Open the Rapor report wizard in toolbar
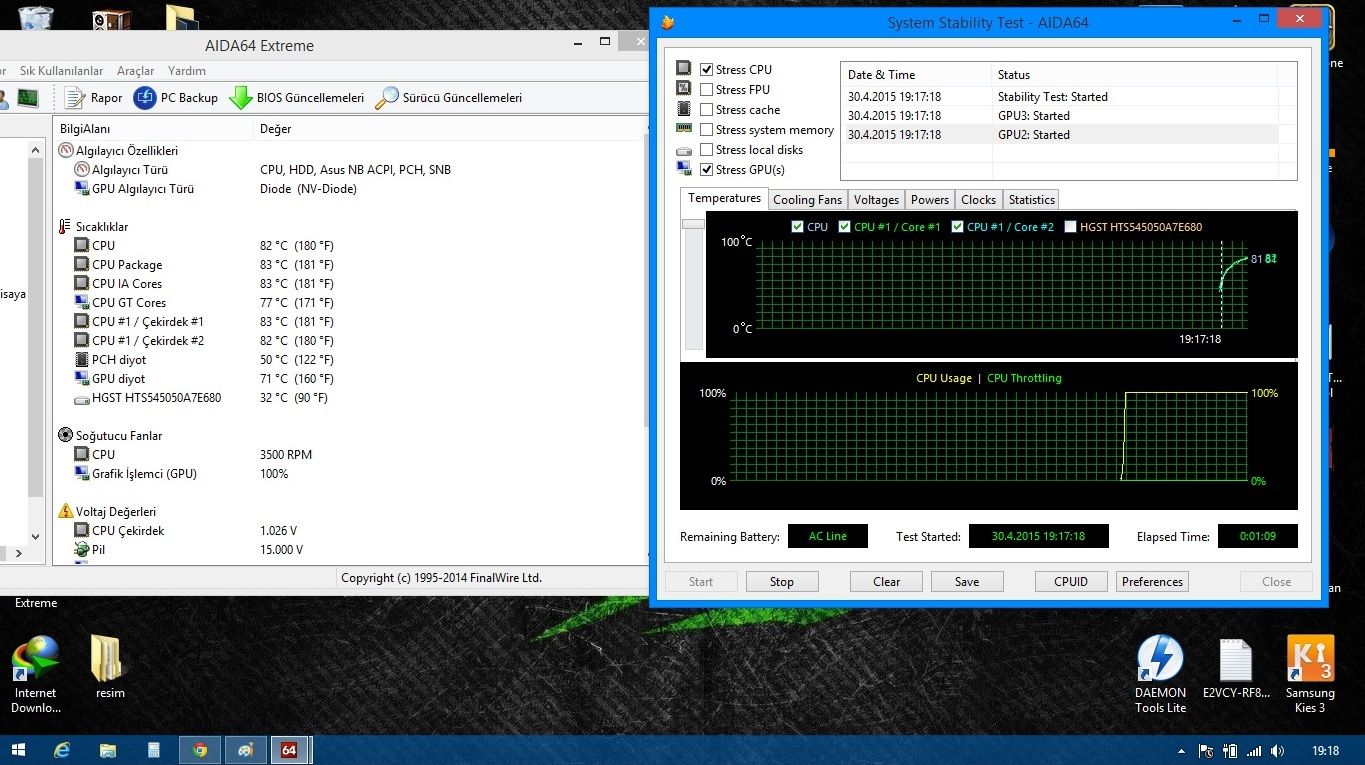Screen dimensions: 1365x765 tap(93, 98)
